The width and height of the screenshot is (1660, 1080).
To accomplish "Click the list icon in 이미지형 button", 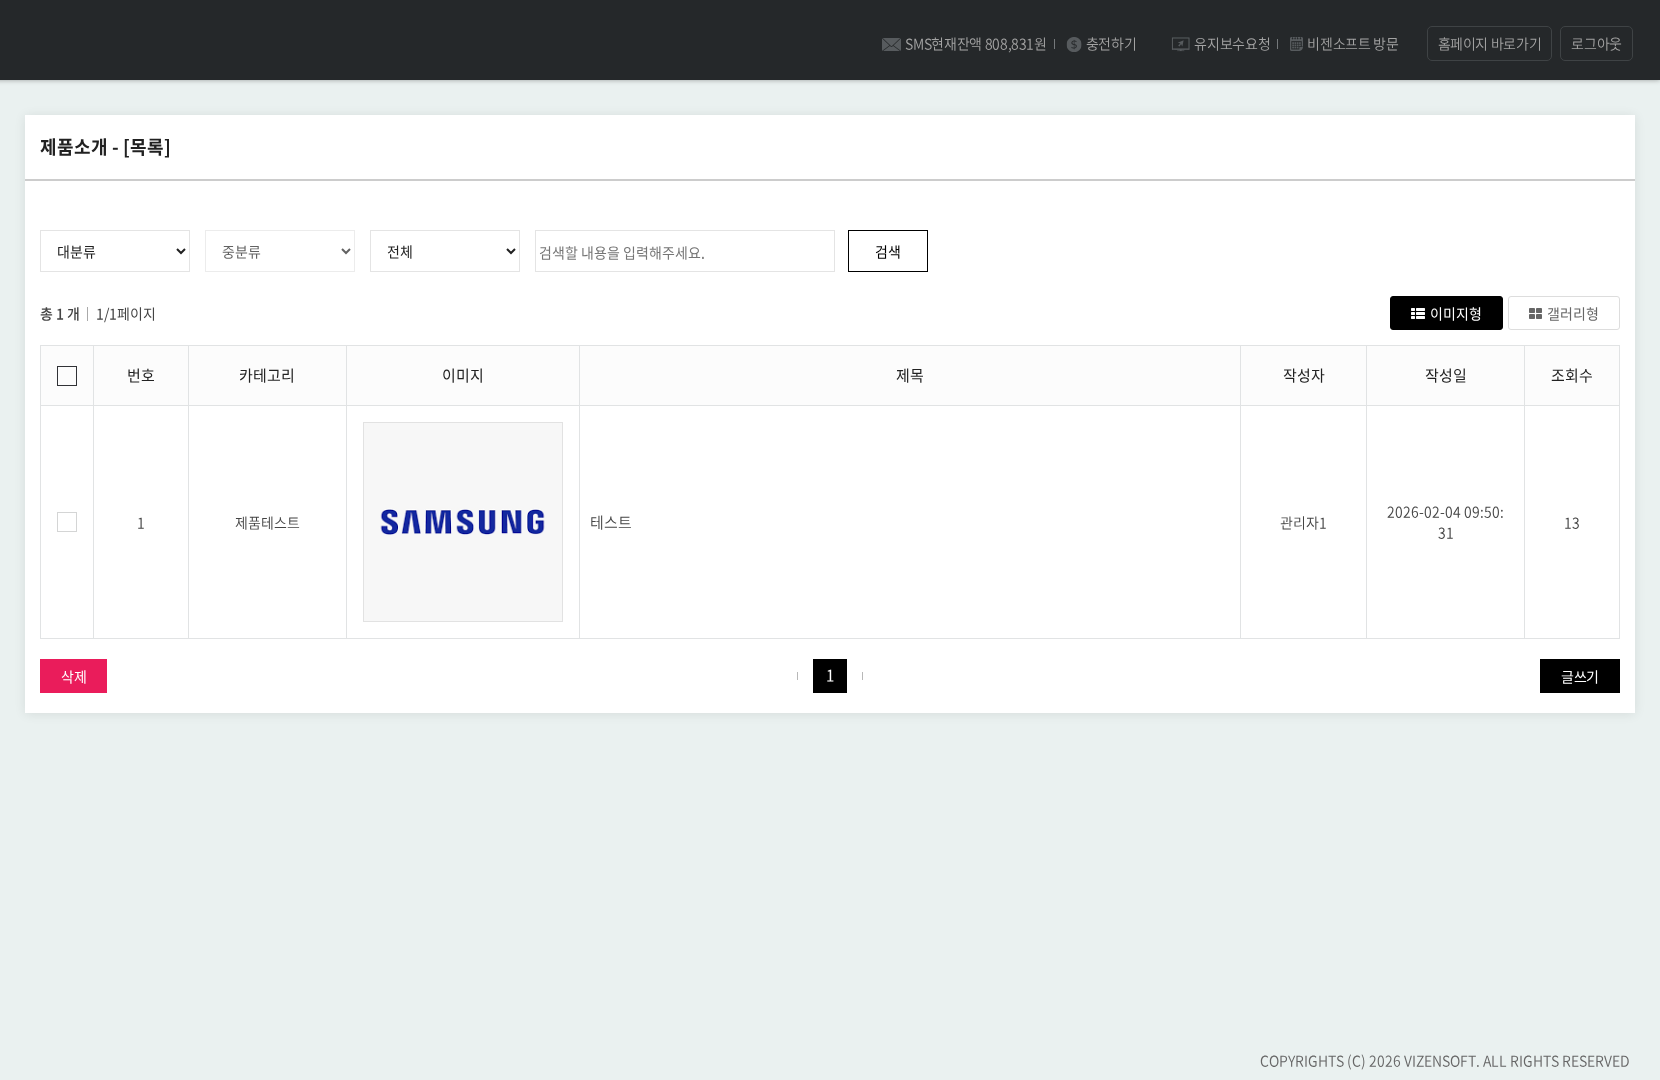I will pos(1417,314).
